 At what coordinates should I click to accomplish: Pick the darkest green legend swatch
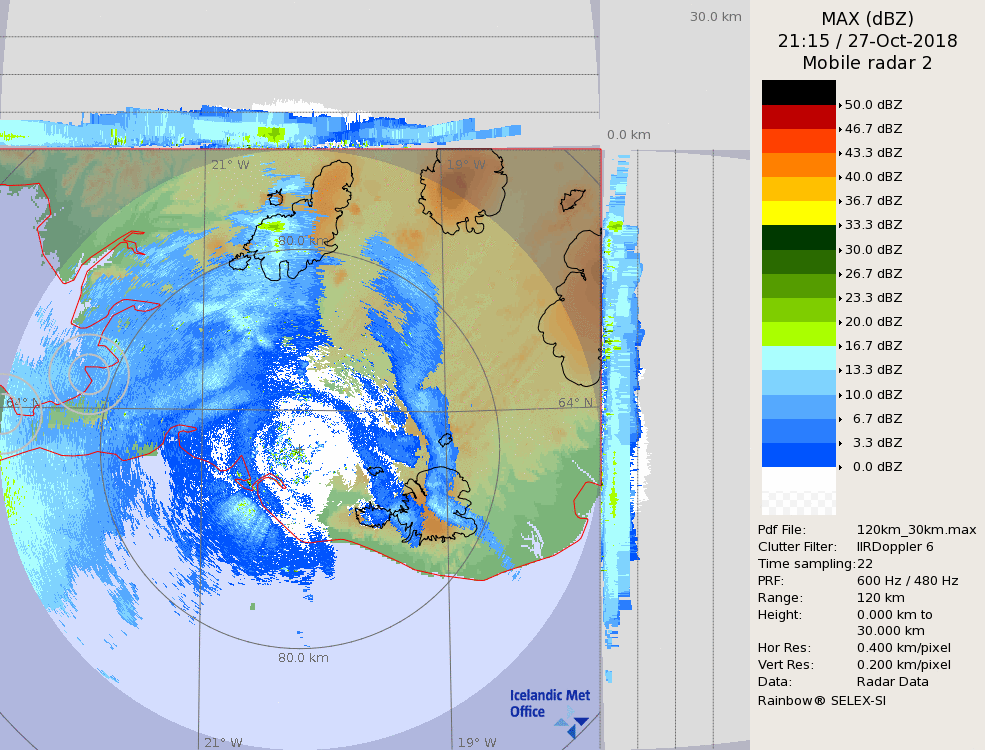[798, 237]
